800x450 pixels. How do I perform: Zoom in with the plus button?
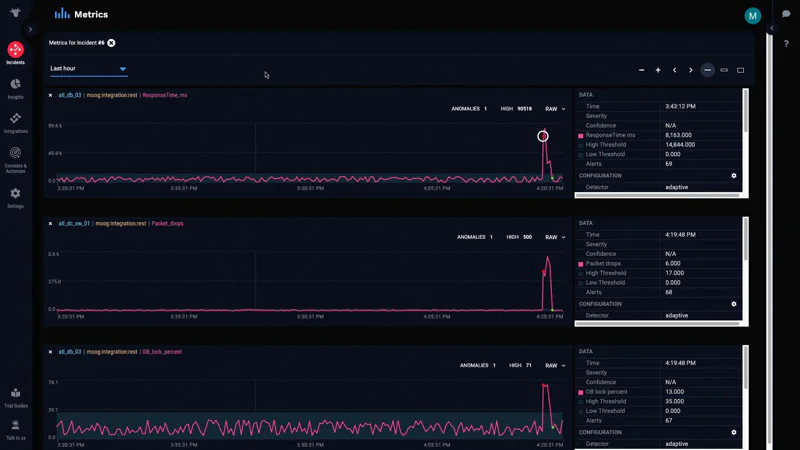658,70
